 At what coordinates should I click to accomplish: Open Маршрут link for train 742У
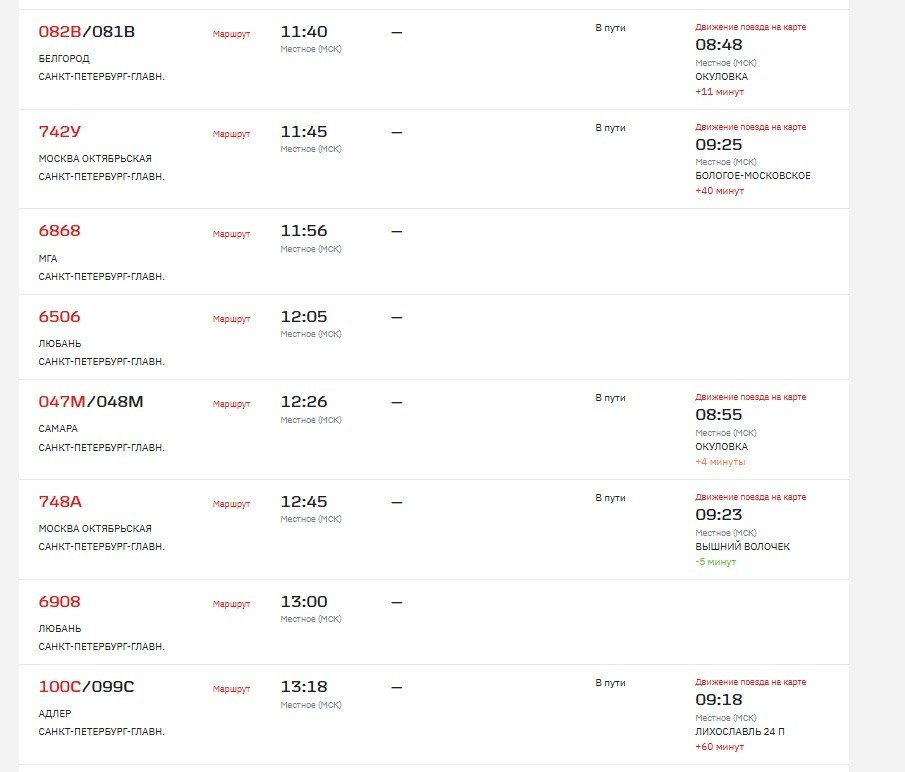[231, 134]
